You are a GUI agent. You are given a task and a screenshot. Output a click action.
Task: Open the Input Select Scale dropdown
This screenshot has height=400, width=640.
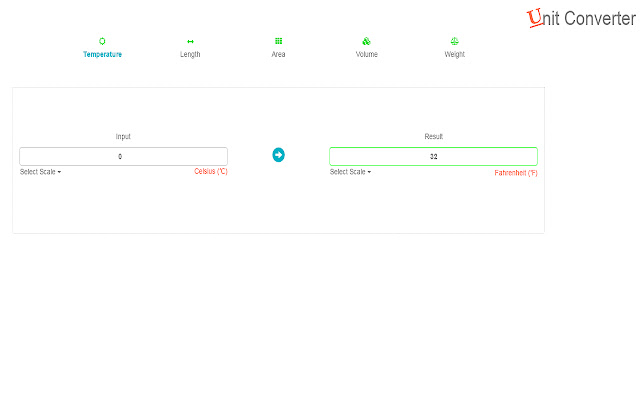coord(40,172)
